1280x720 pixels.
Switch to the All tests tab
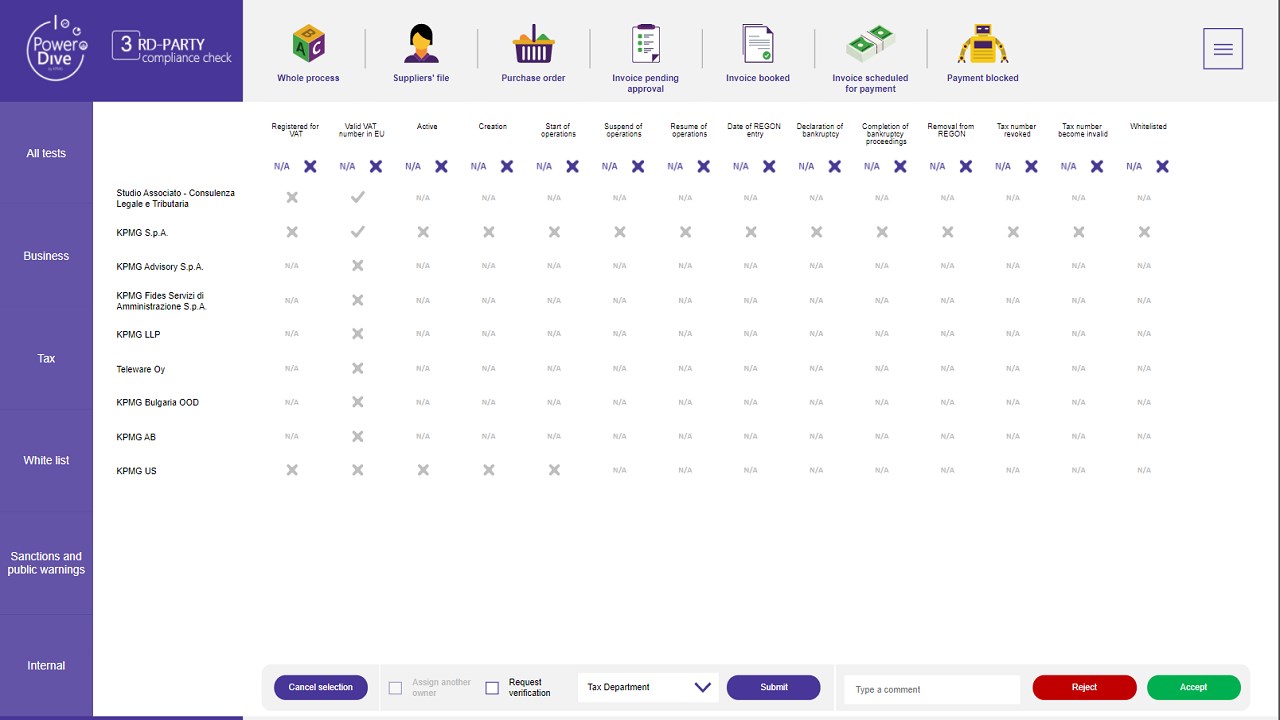click(x=46, y=153)
